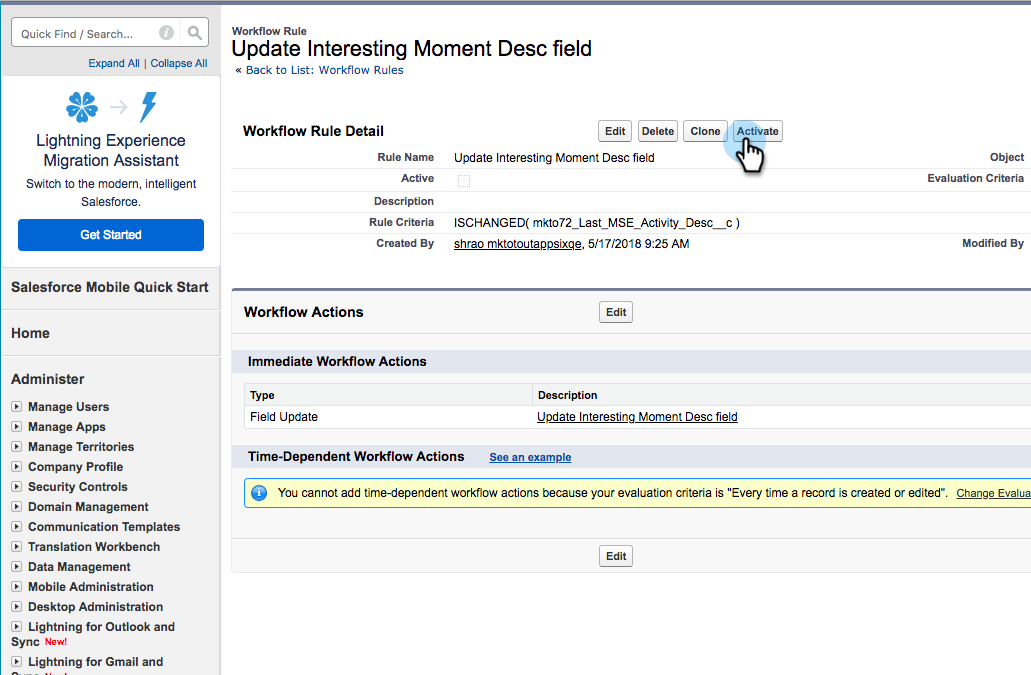Click the ISCHANGED rule criteria formula text

[596, 223]
